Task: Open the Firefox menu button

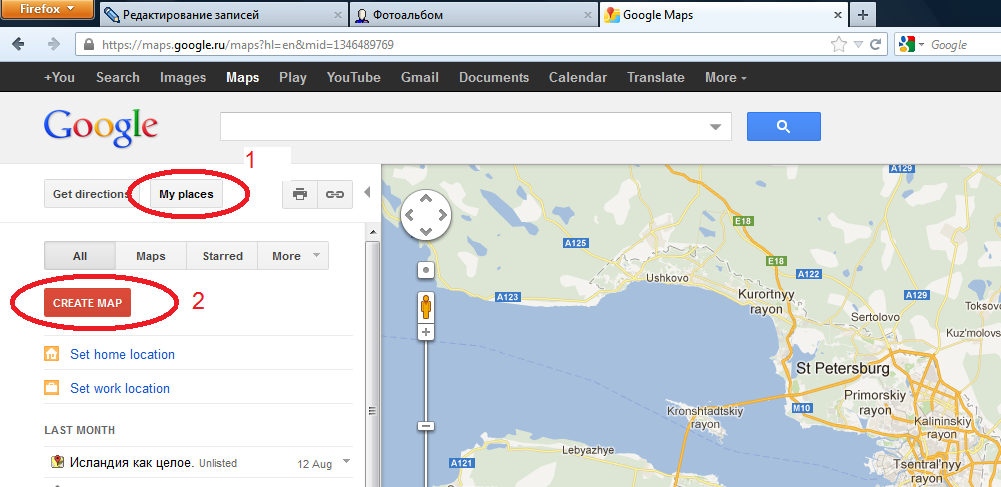Action: [x=48, y=9]
